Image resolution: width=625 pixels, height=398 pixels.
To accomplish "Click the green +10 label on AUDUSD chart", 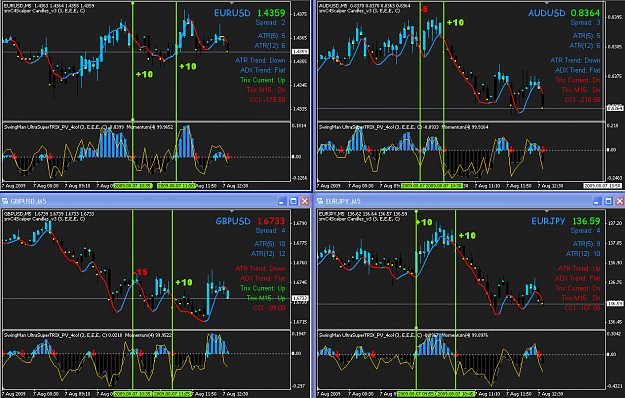I will (x=455, y=23).
